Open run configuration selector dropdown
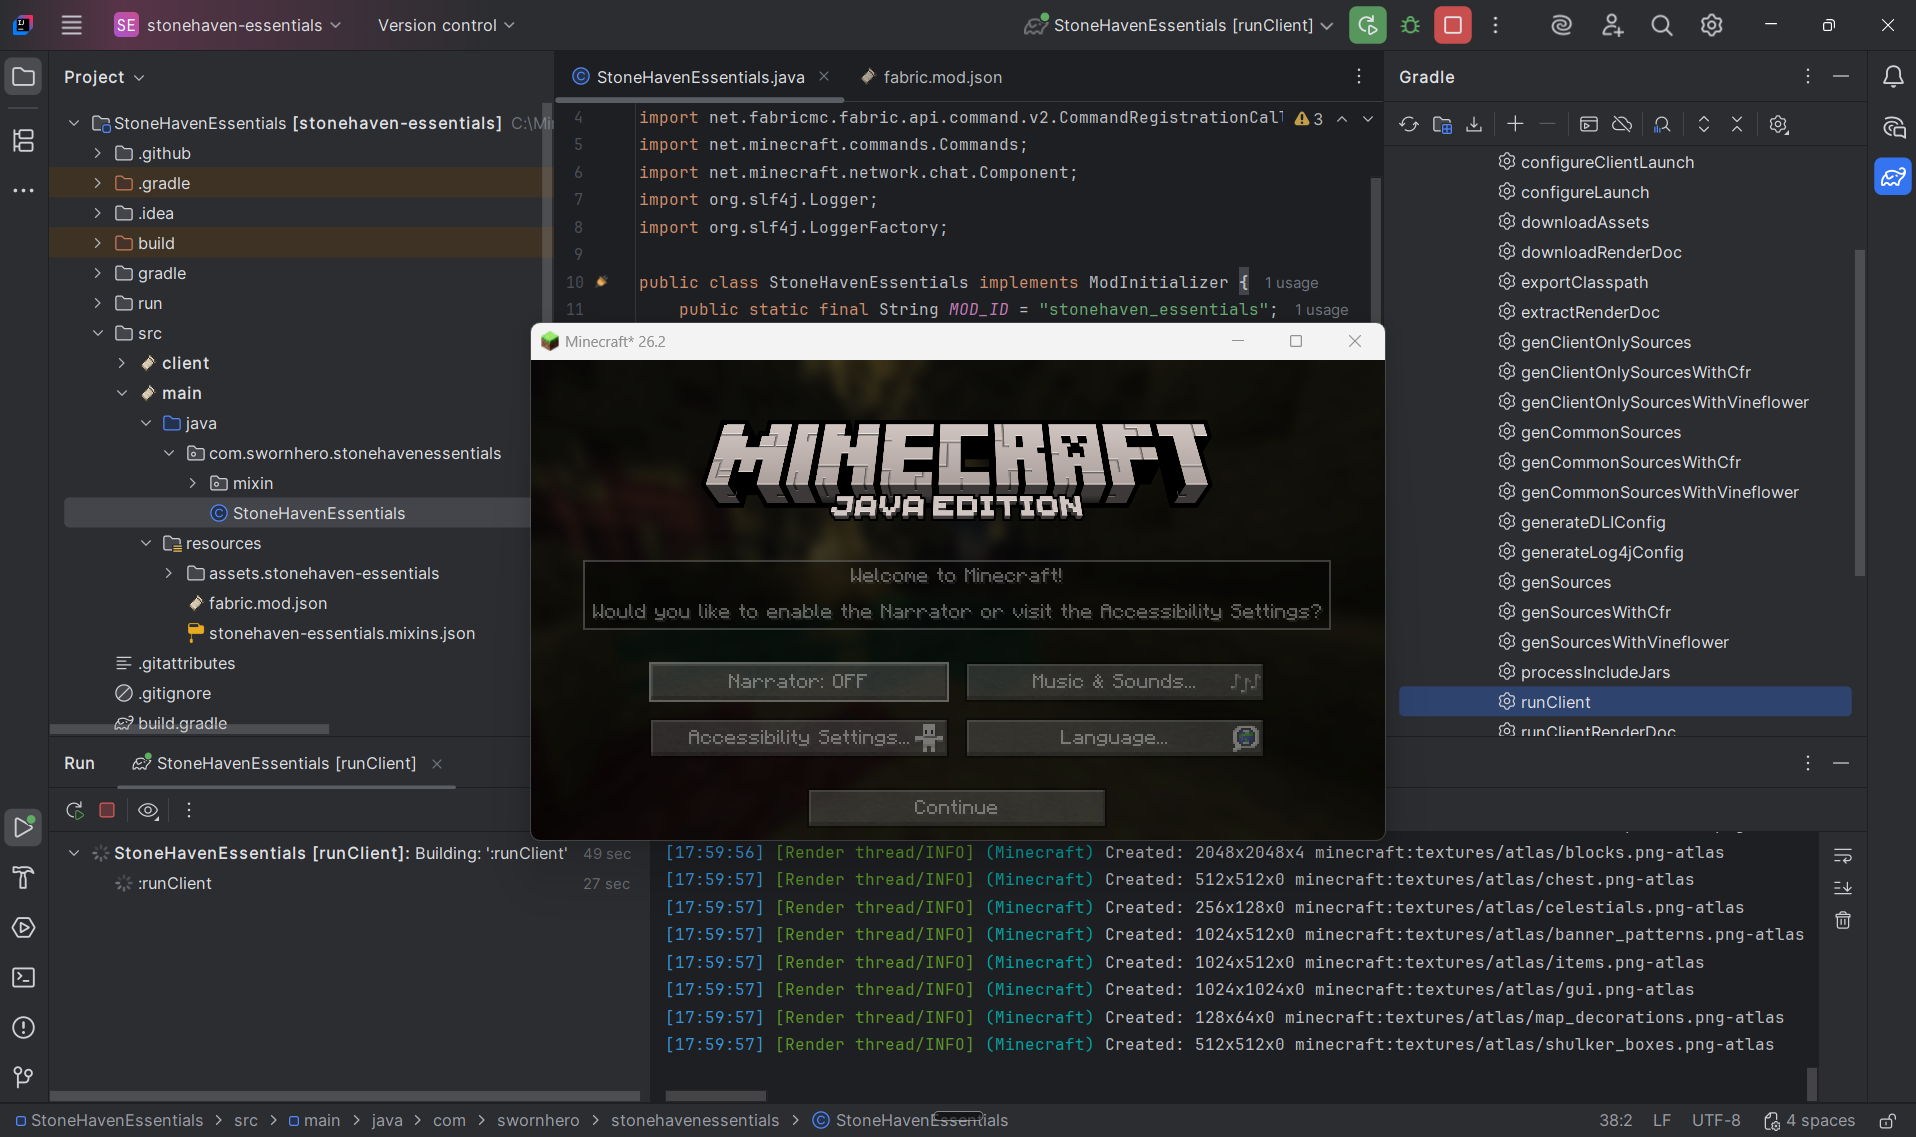Viewport: 1916px width, 1137px height. 1179,25
